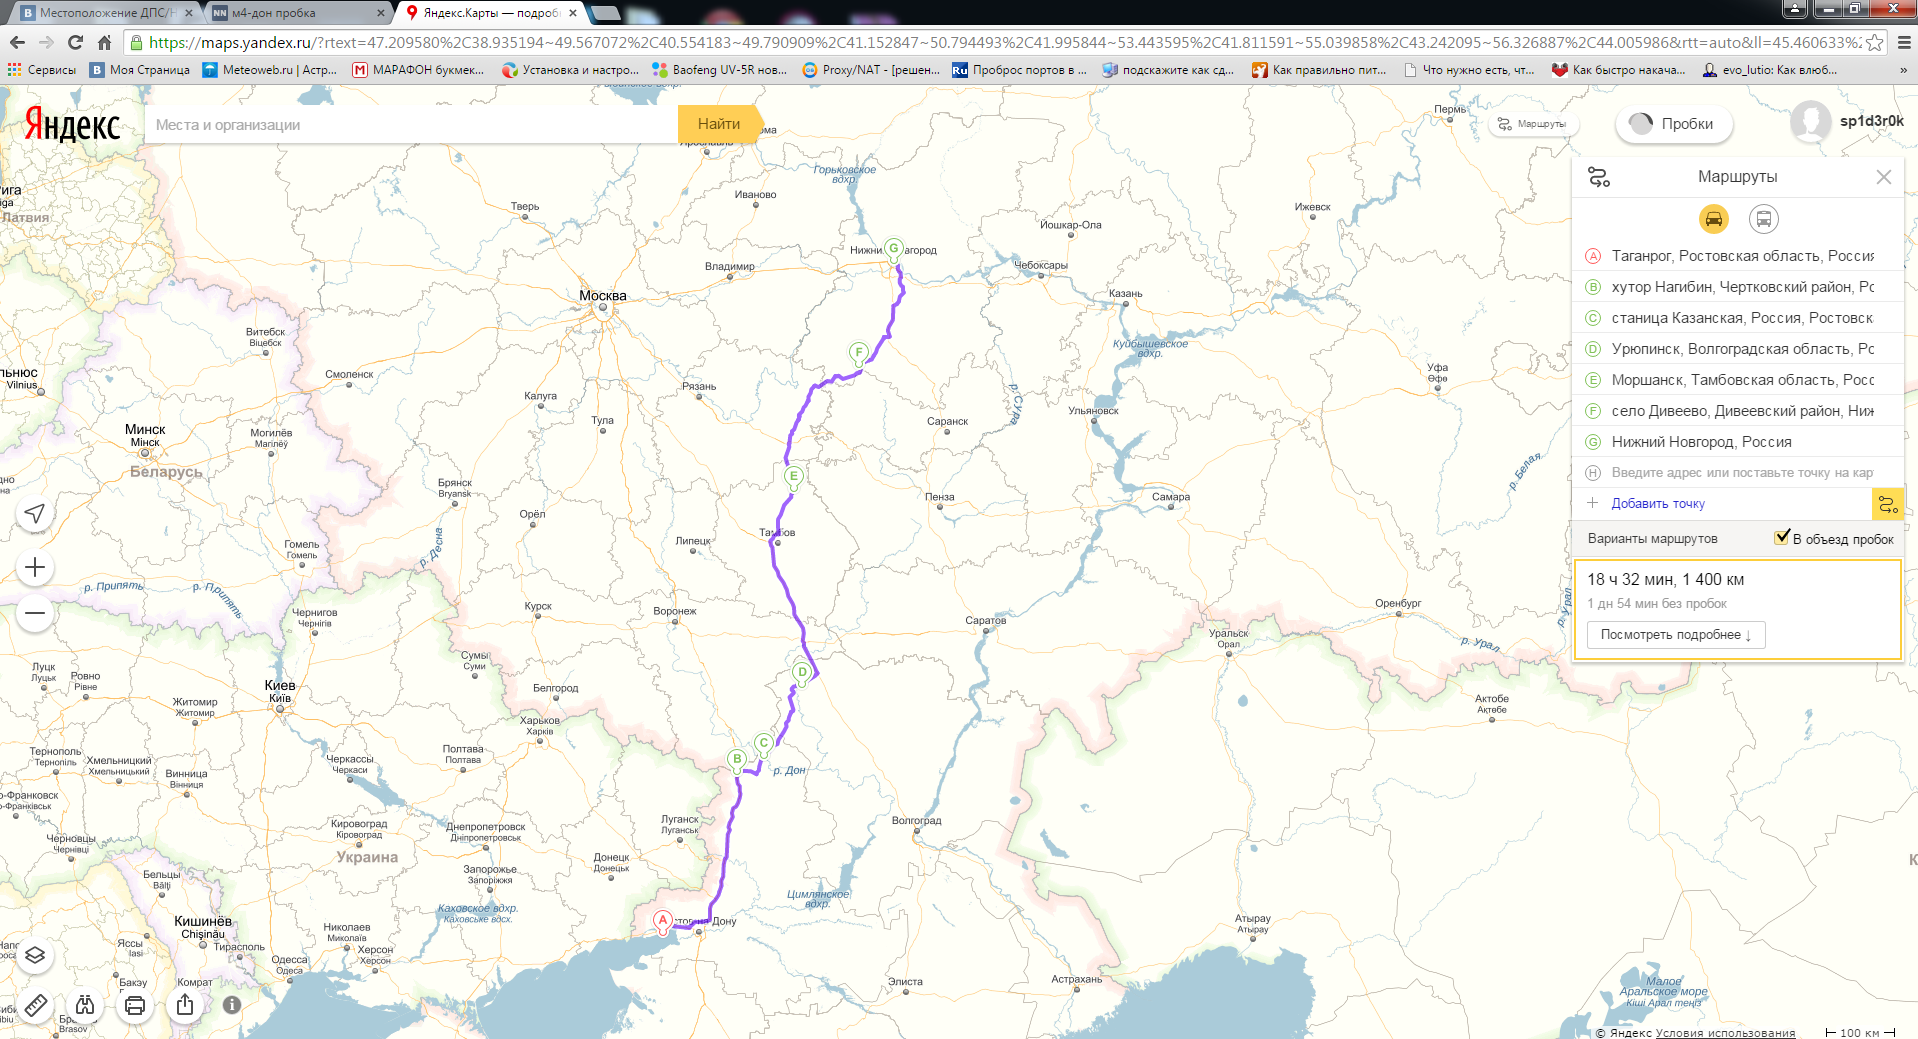Open the МАРАФОН букмек... bookmark

tap(419, 70)
